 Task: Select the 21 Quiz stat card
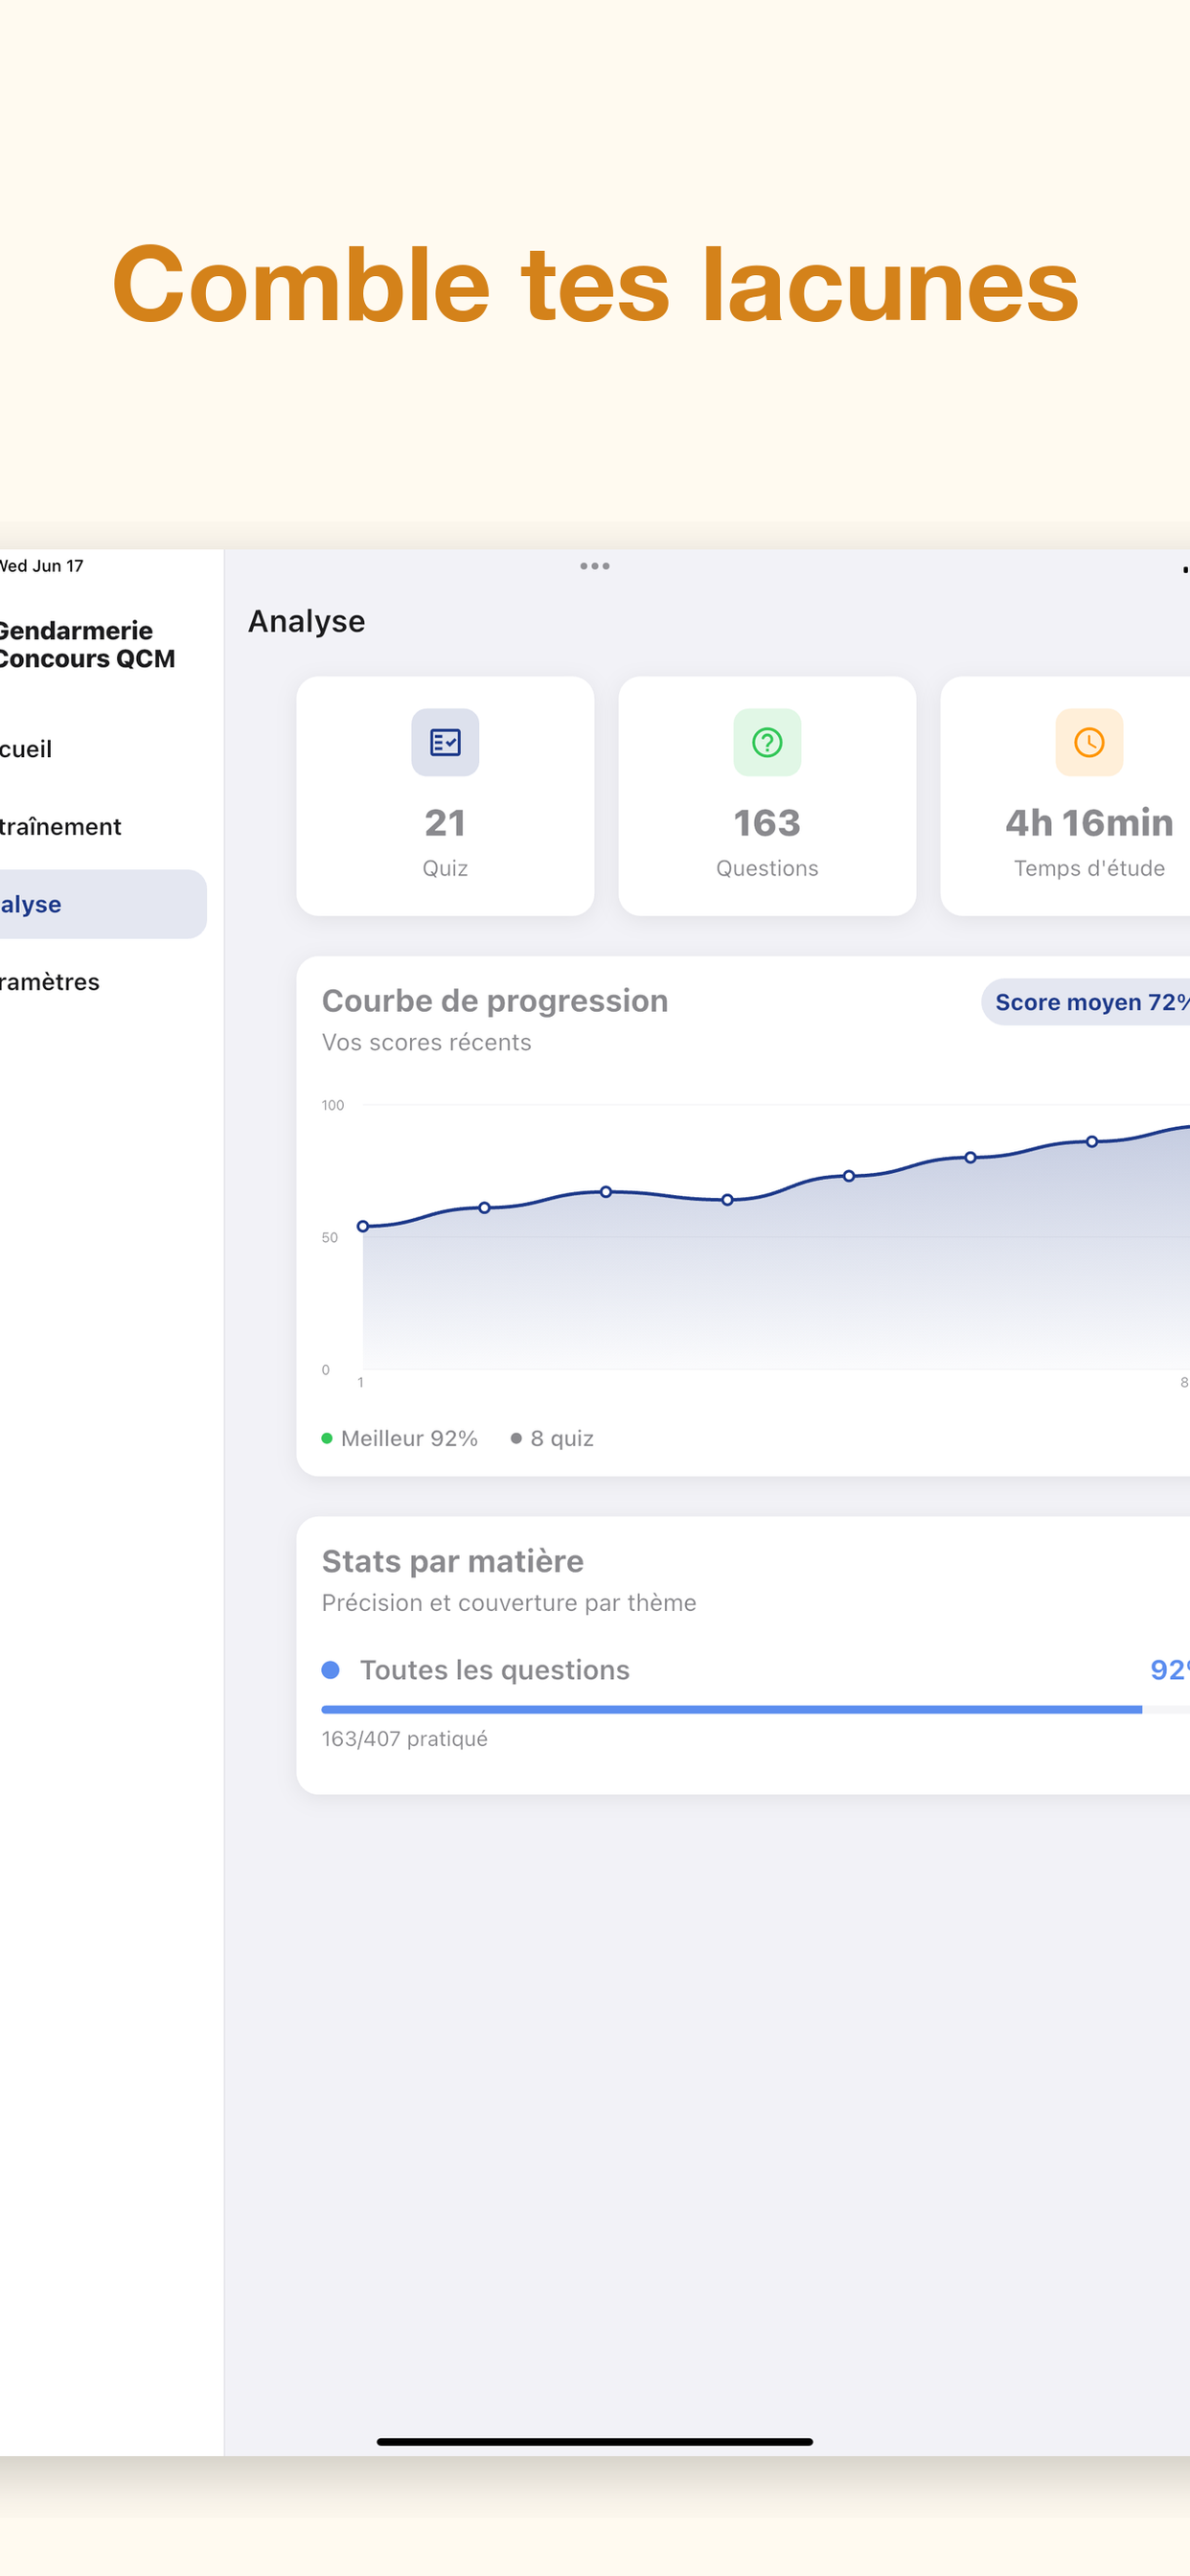pos(445,796)
